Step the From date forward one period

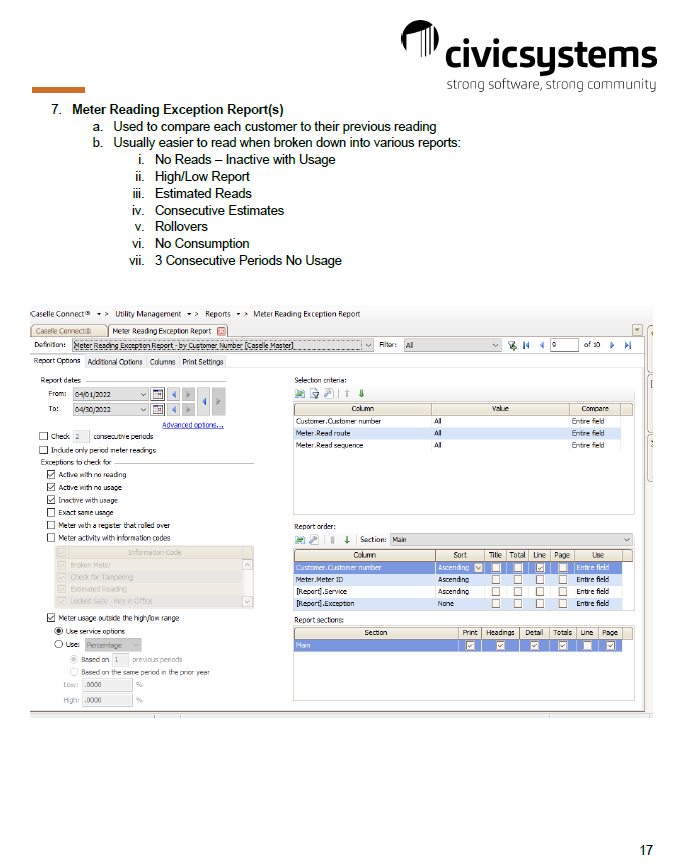(x=188, y=394)
